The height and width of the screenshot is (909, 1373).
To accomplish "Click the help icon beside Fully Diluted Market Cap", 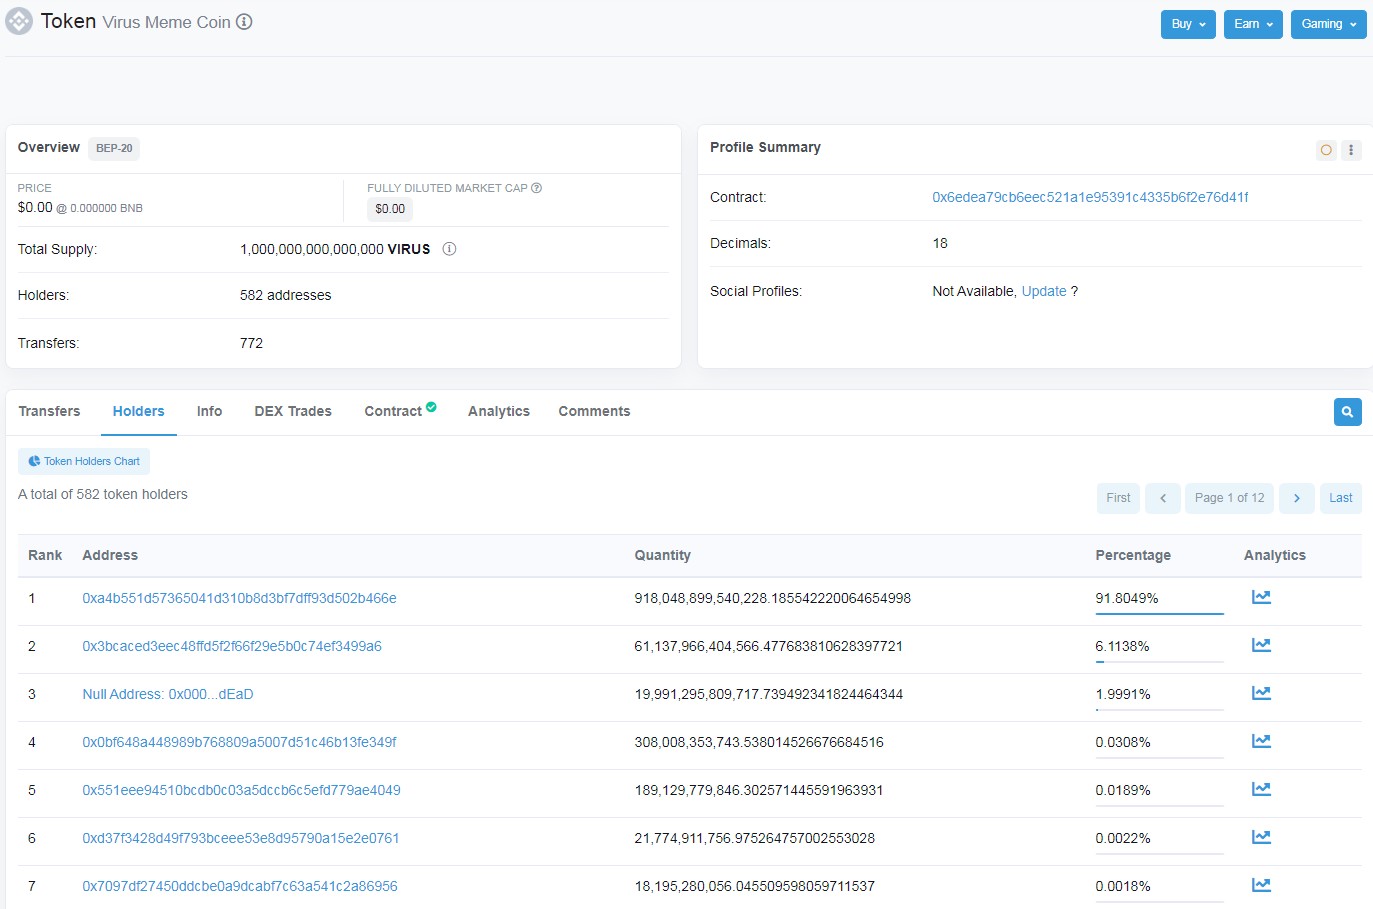I will coord(536,188).
